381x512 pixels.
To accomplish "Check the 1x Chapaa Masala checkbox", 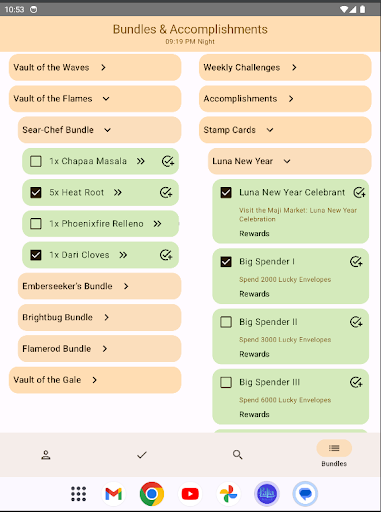I will point(36,161).
